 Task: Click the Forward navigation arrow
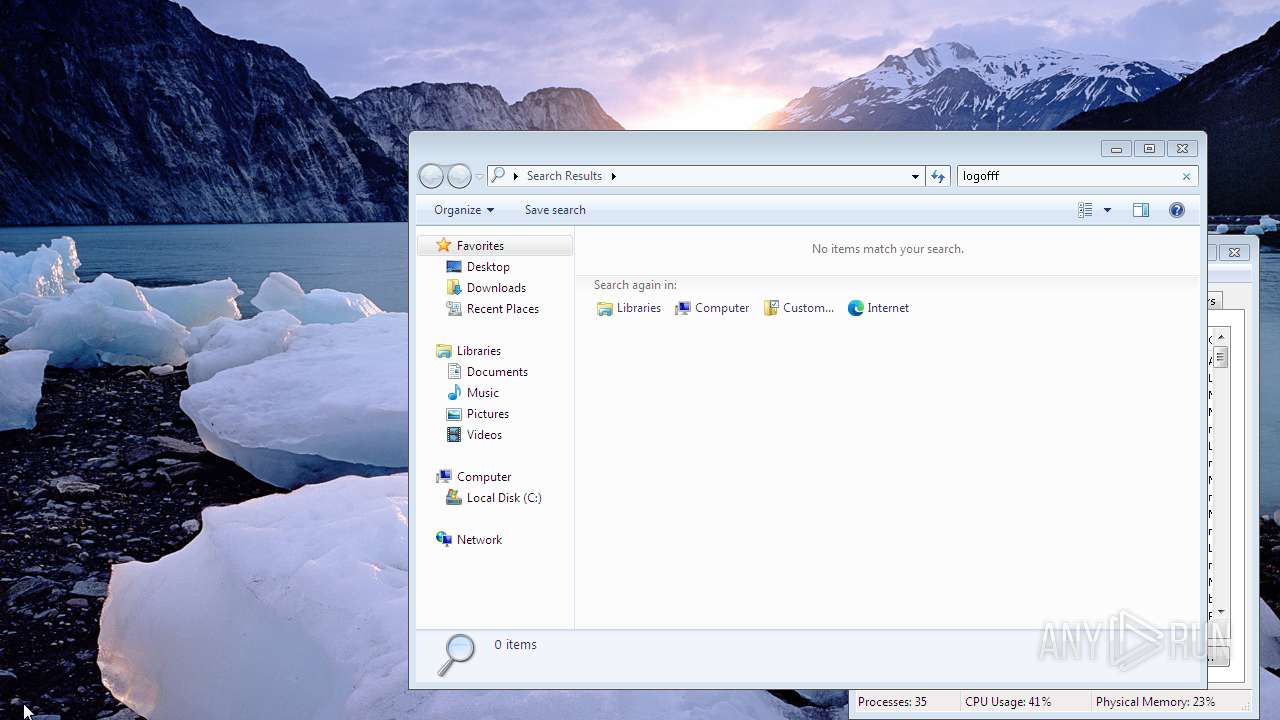(459, 176)
